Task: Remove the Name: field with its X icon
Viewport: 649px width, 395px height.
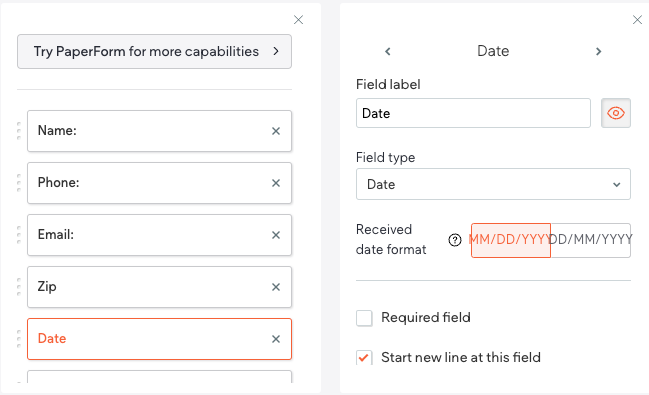Action: [276, 131]
